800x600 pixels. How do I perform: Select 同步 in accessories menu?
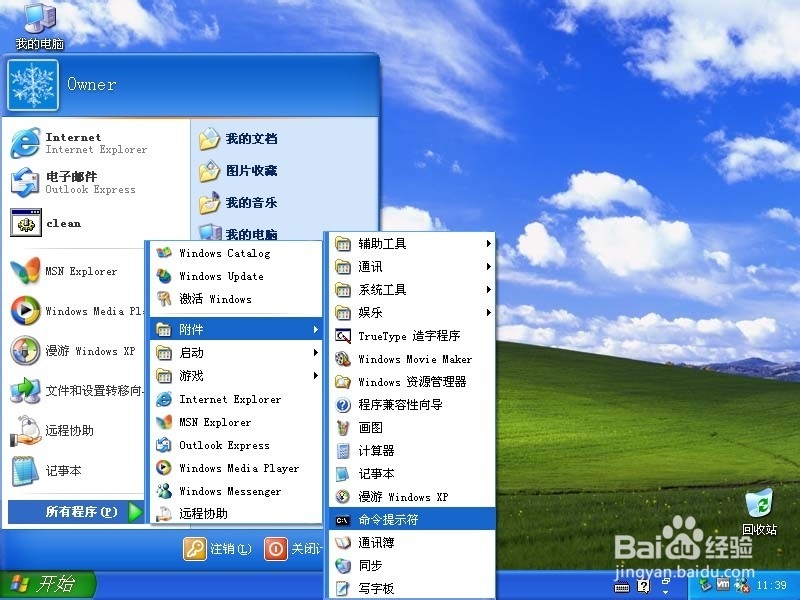point(412,565)
